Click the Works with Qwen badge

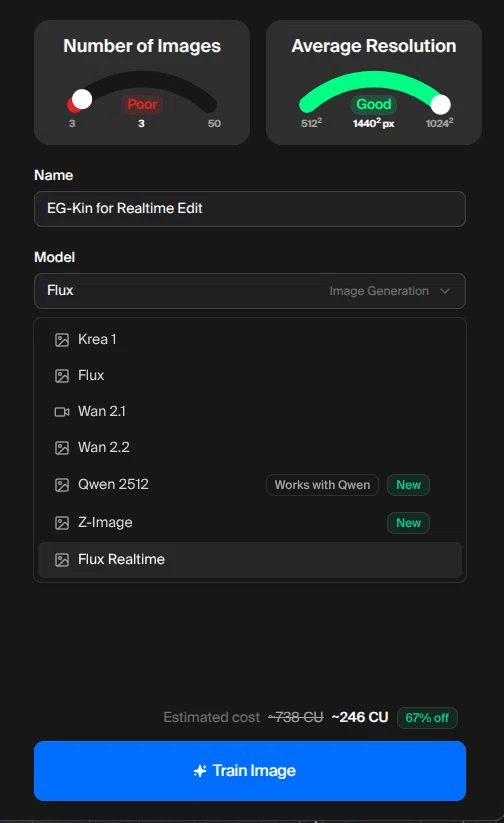point(322,485)
